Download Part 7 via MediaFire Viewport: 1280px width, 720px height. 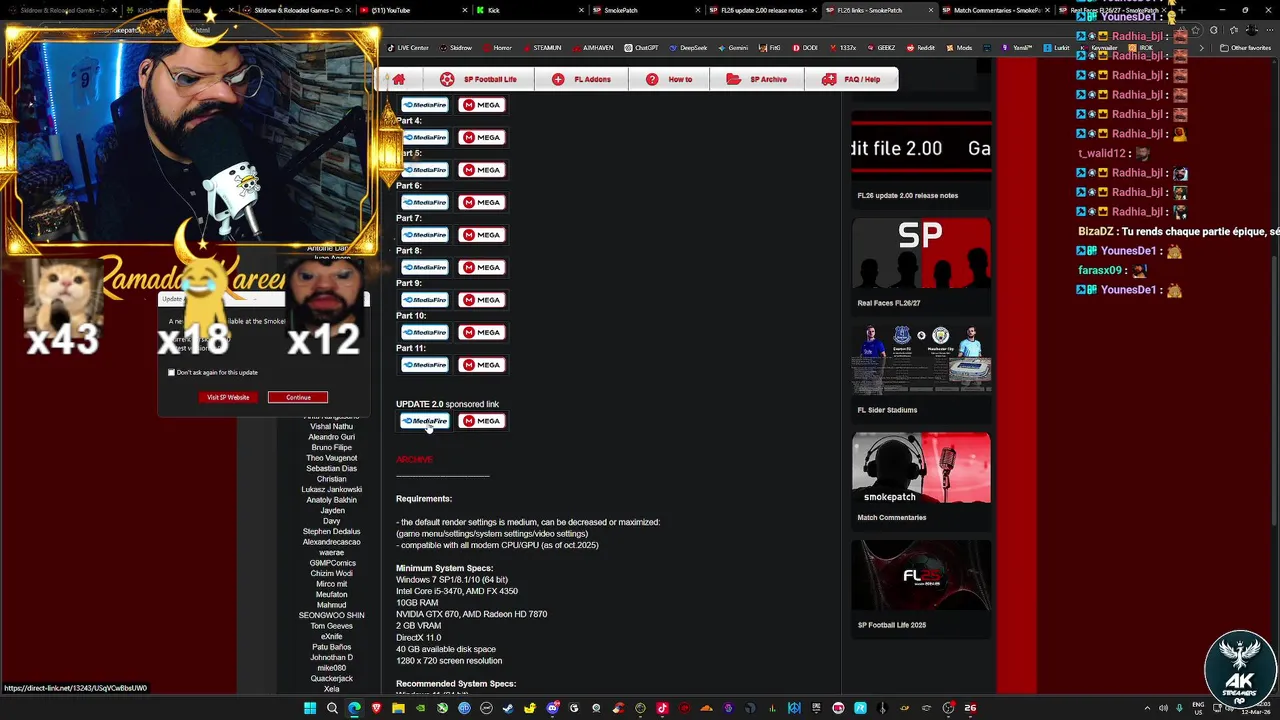pyautogui.click(x=425, y=234)
